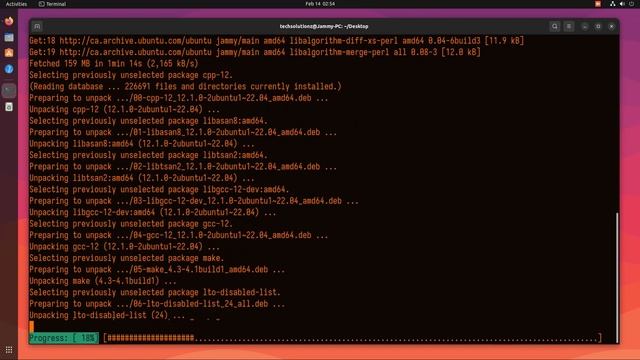This screenshot has height=360, width=640.
Task: Click 'Selecting previously unselected package libgcc-12-dev:amd64.'
Action: (x=159, y=189)
